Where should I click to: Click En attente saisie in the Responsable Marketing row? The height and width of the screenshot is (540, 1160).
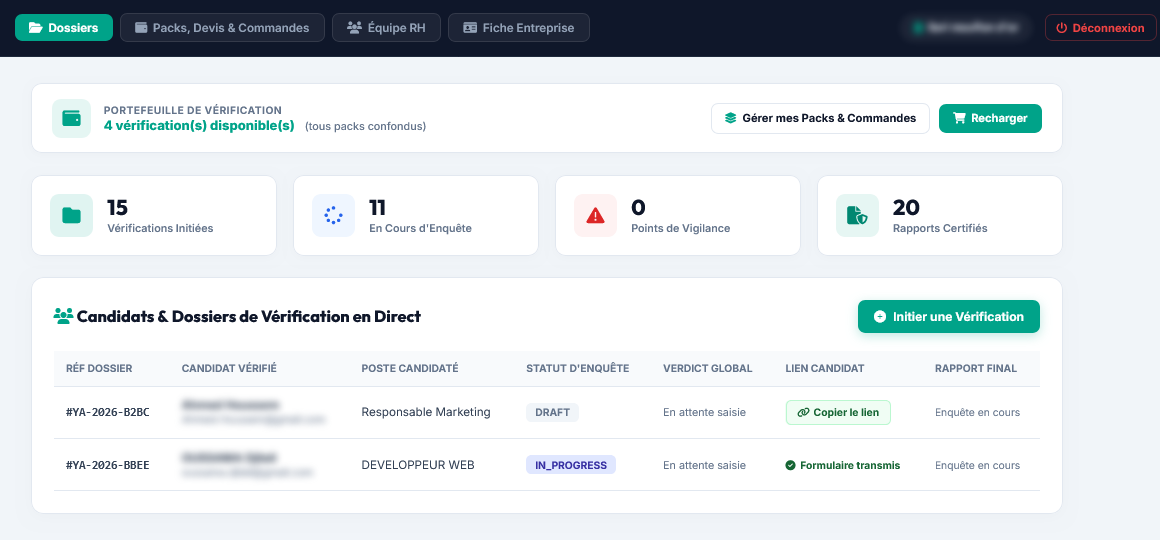704,412
